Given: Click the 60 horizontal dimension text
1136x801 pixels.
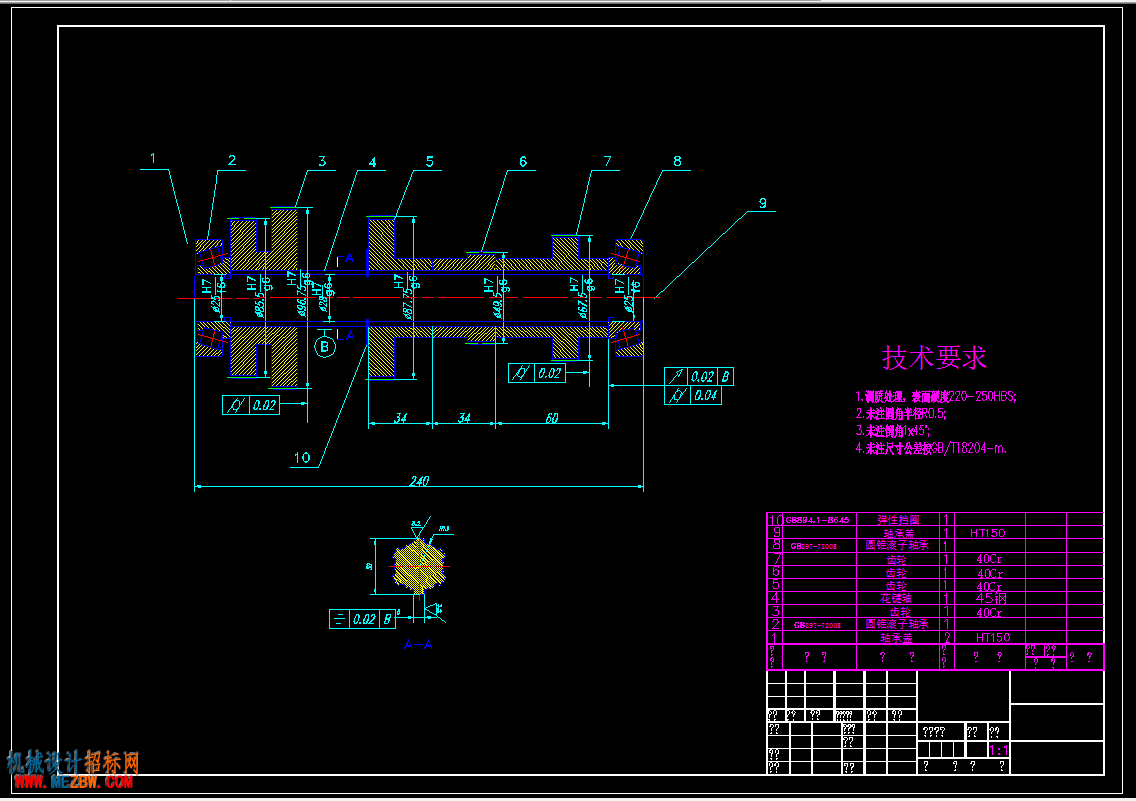Looking at the screenshot, I should [x=551, y=417].
